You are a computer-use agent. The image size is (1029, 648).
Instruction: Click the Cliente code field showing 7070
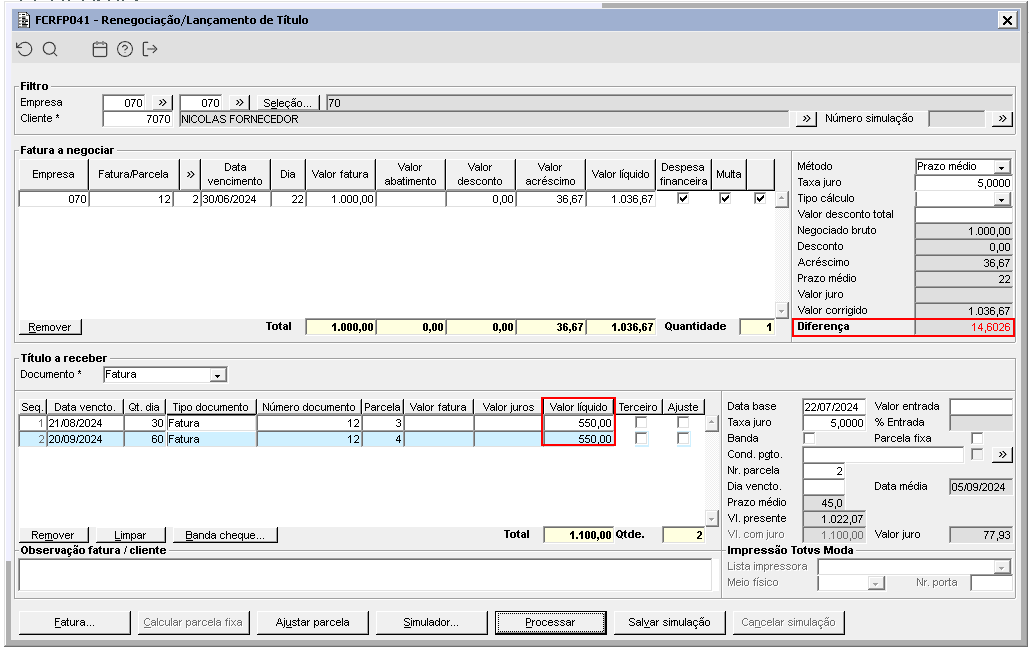tap(138, 119)
